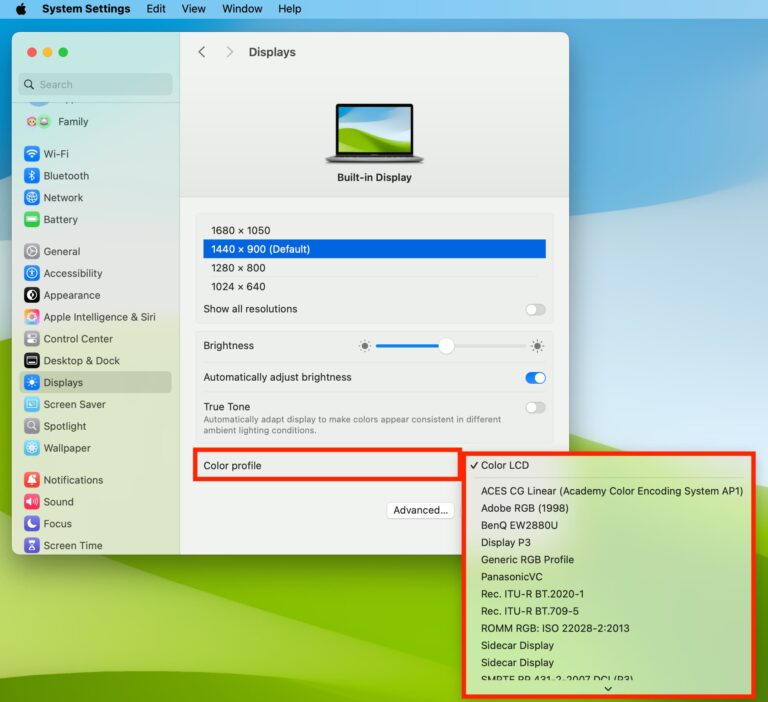The width and height of the screenshot is (768, 702).
Task: Go forward with the right chevron
Action: click(229, 52)
